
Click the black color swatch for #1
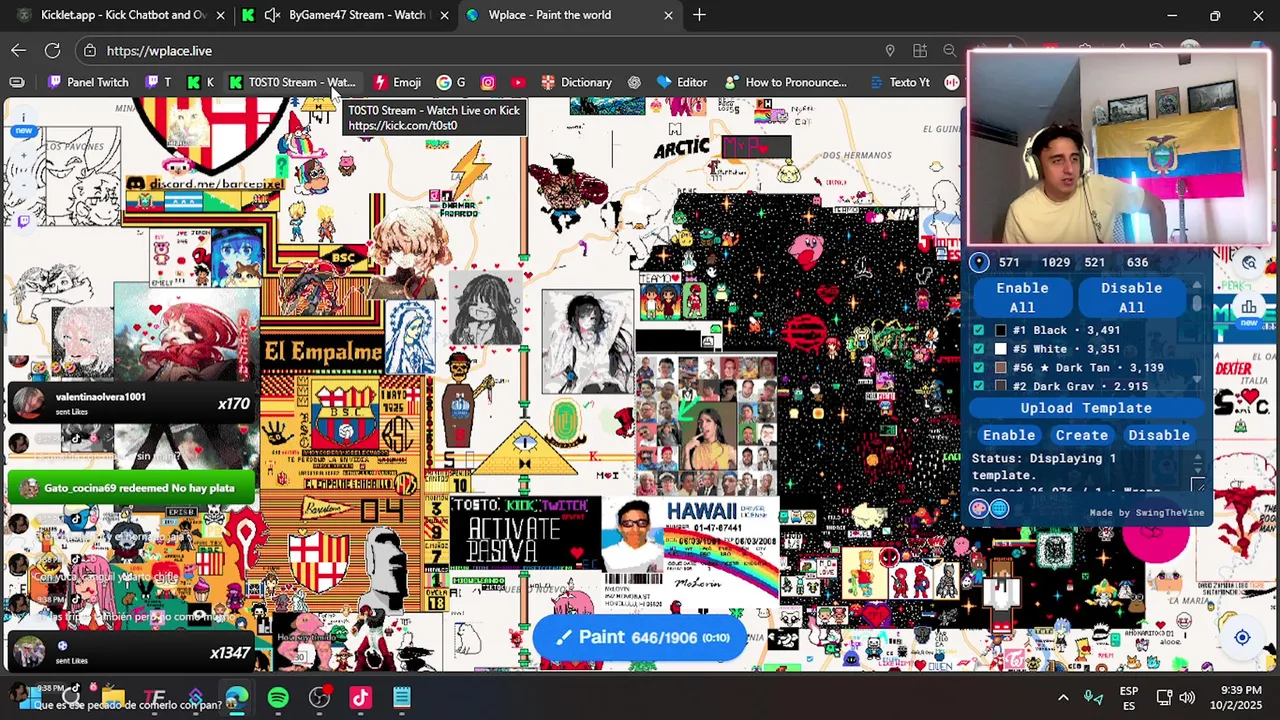click(1000, 330)
